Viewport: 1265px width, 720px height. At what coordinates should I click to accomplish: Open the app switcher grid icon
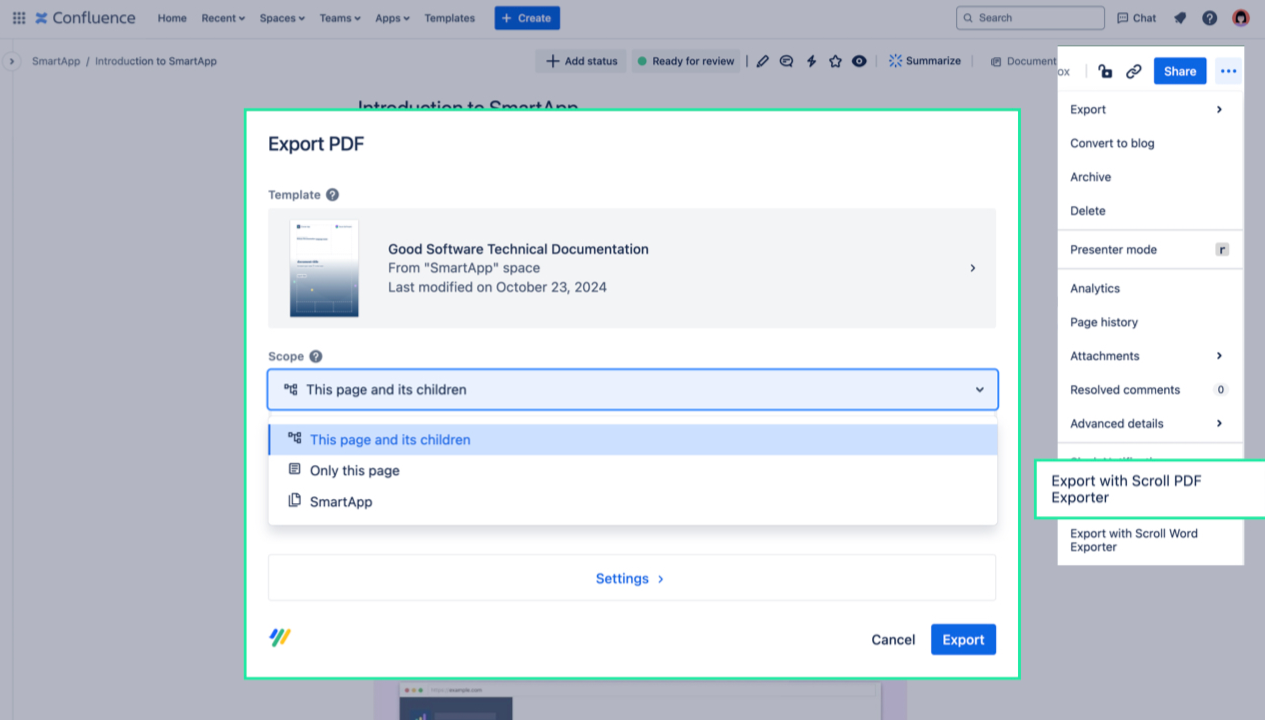click(19, 18)
